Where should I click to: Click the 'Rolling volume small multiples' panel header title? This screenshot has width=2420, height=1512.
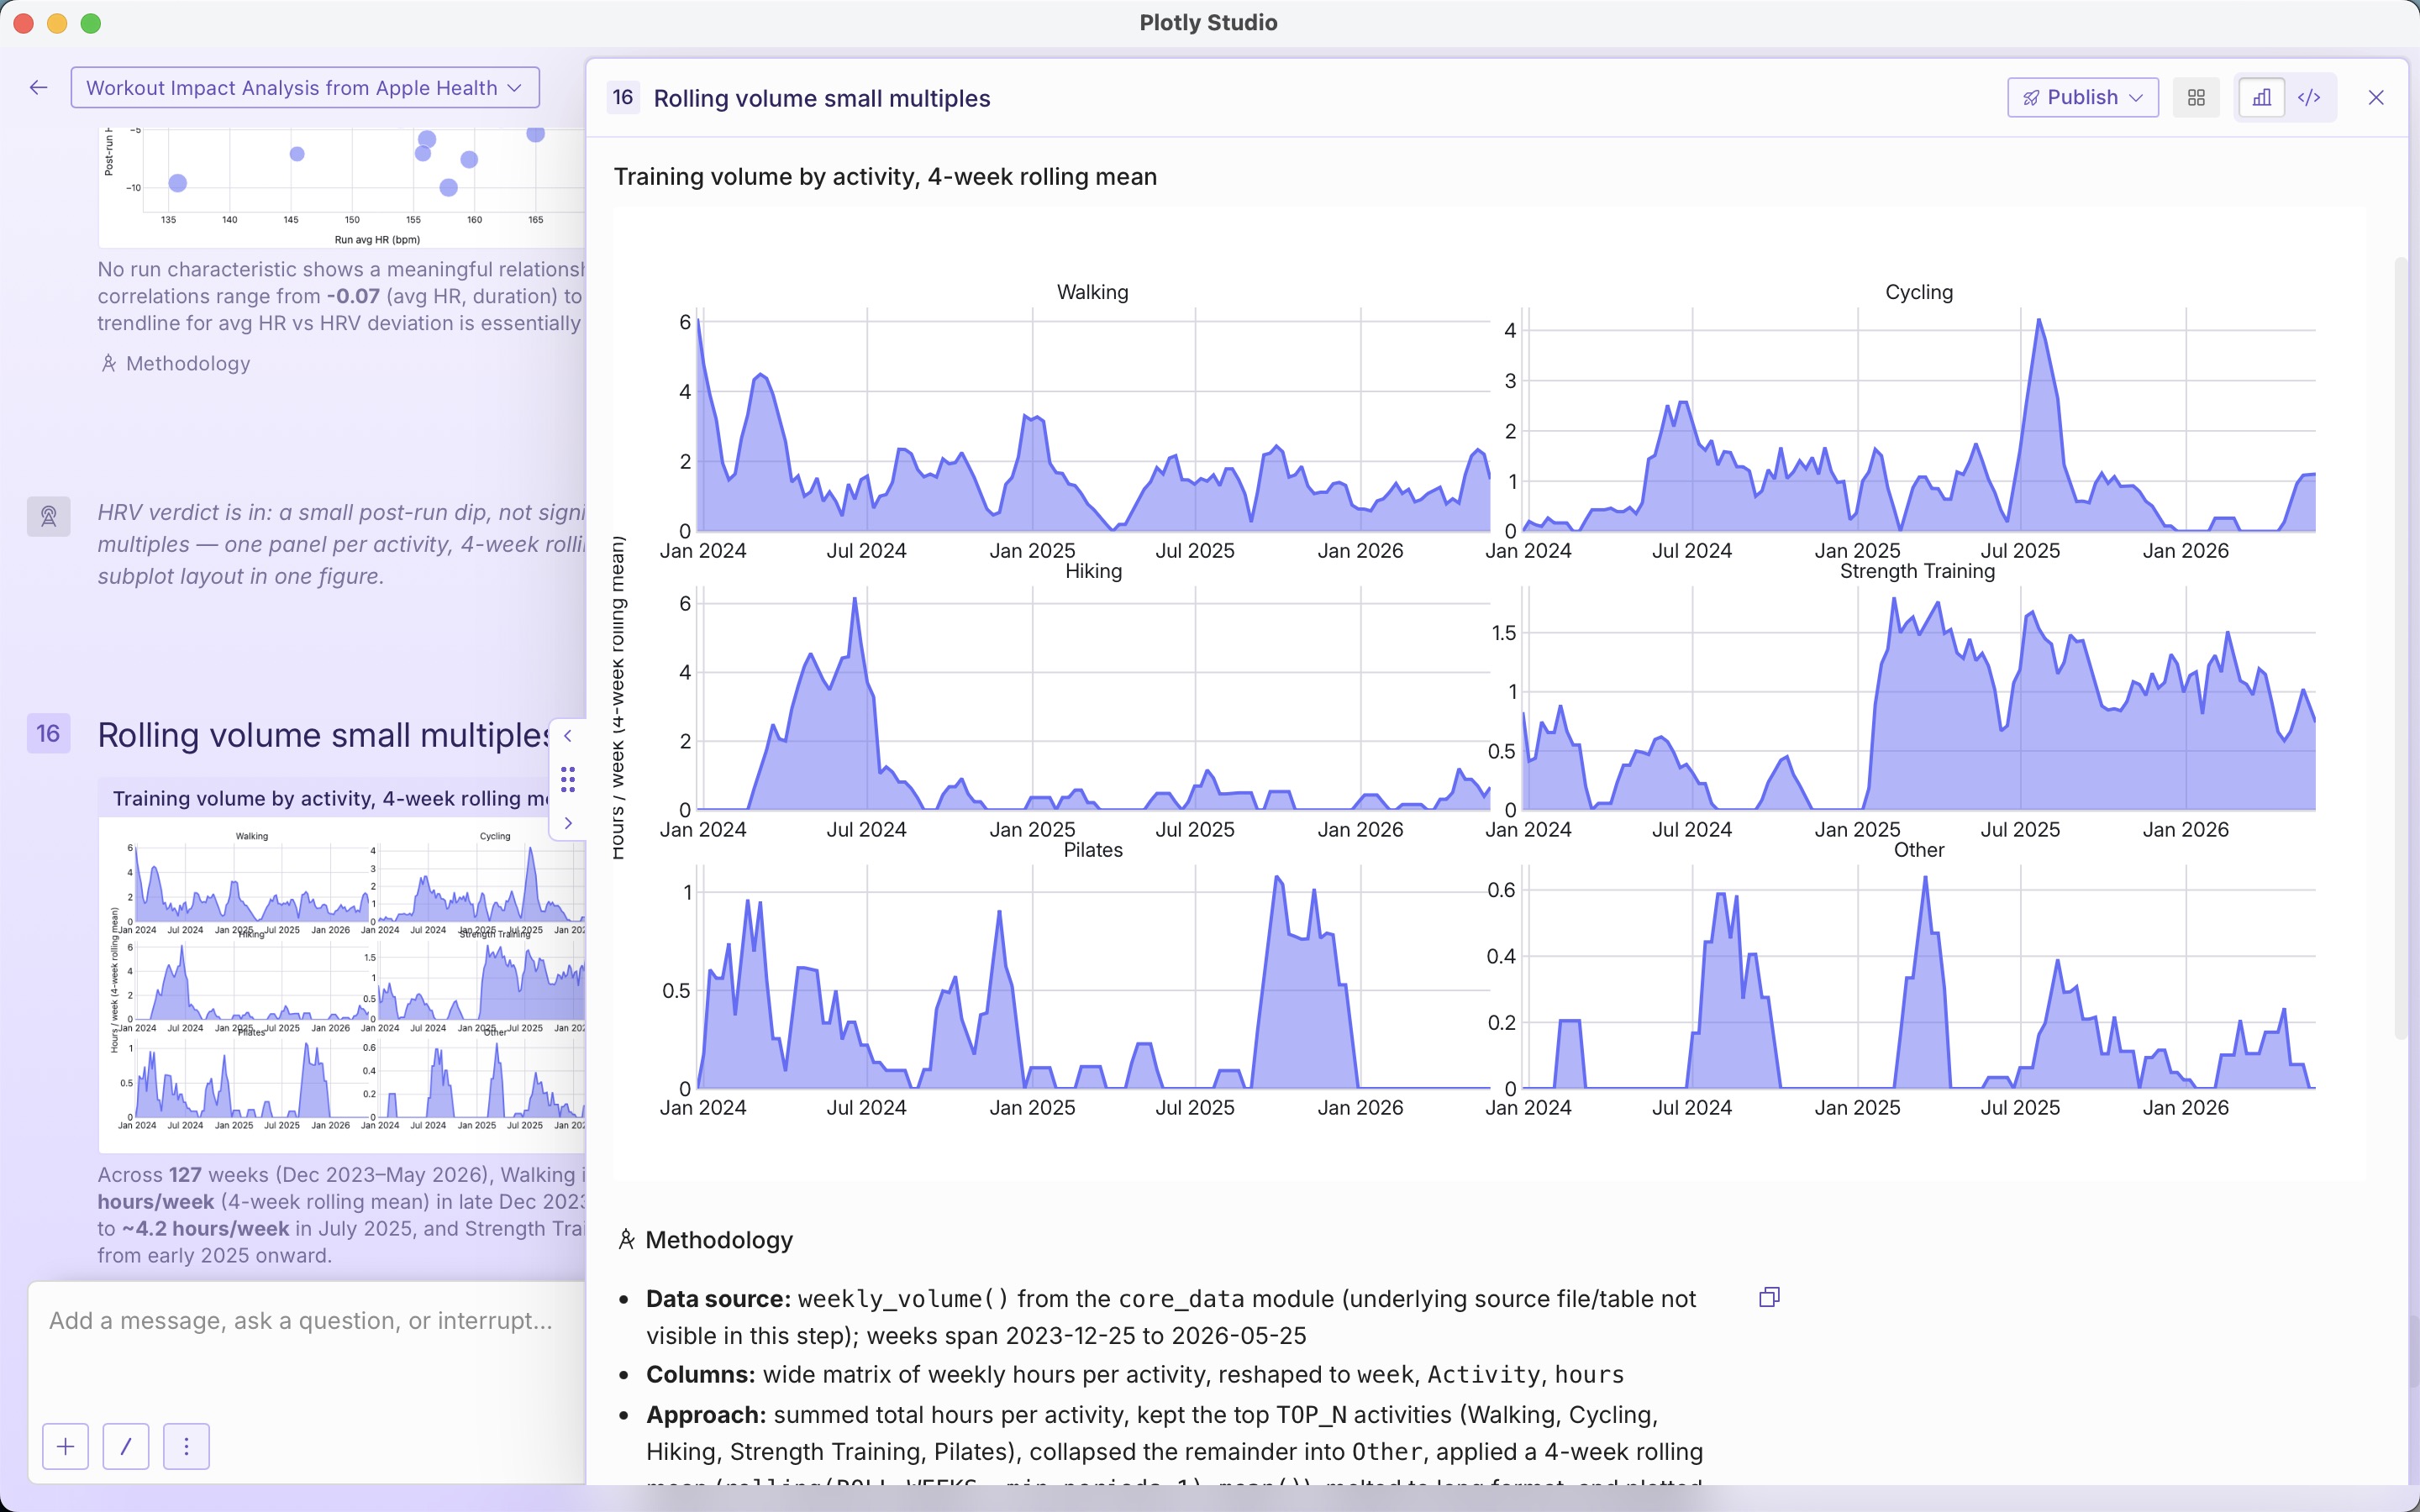click(822, 98)
